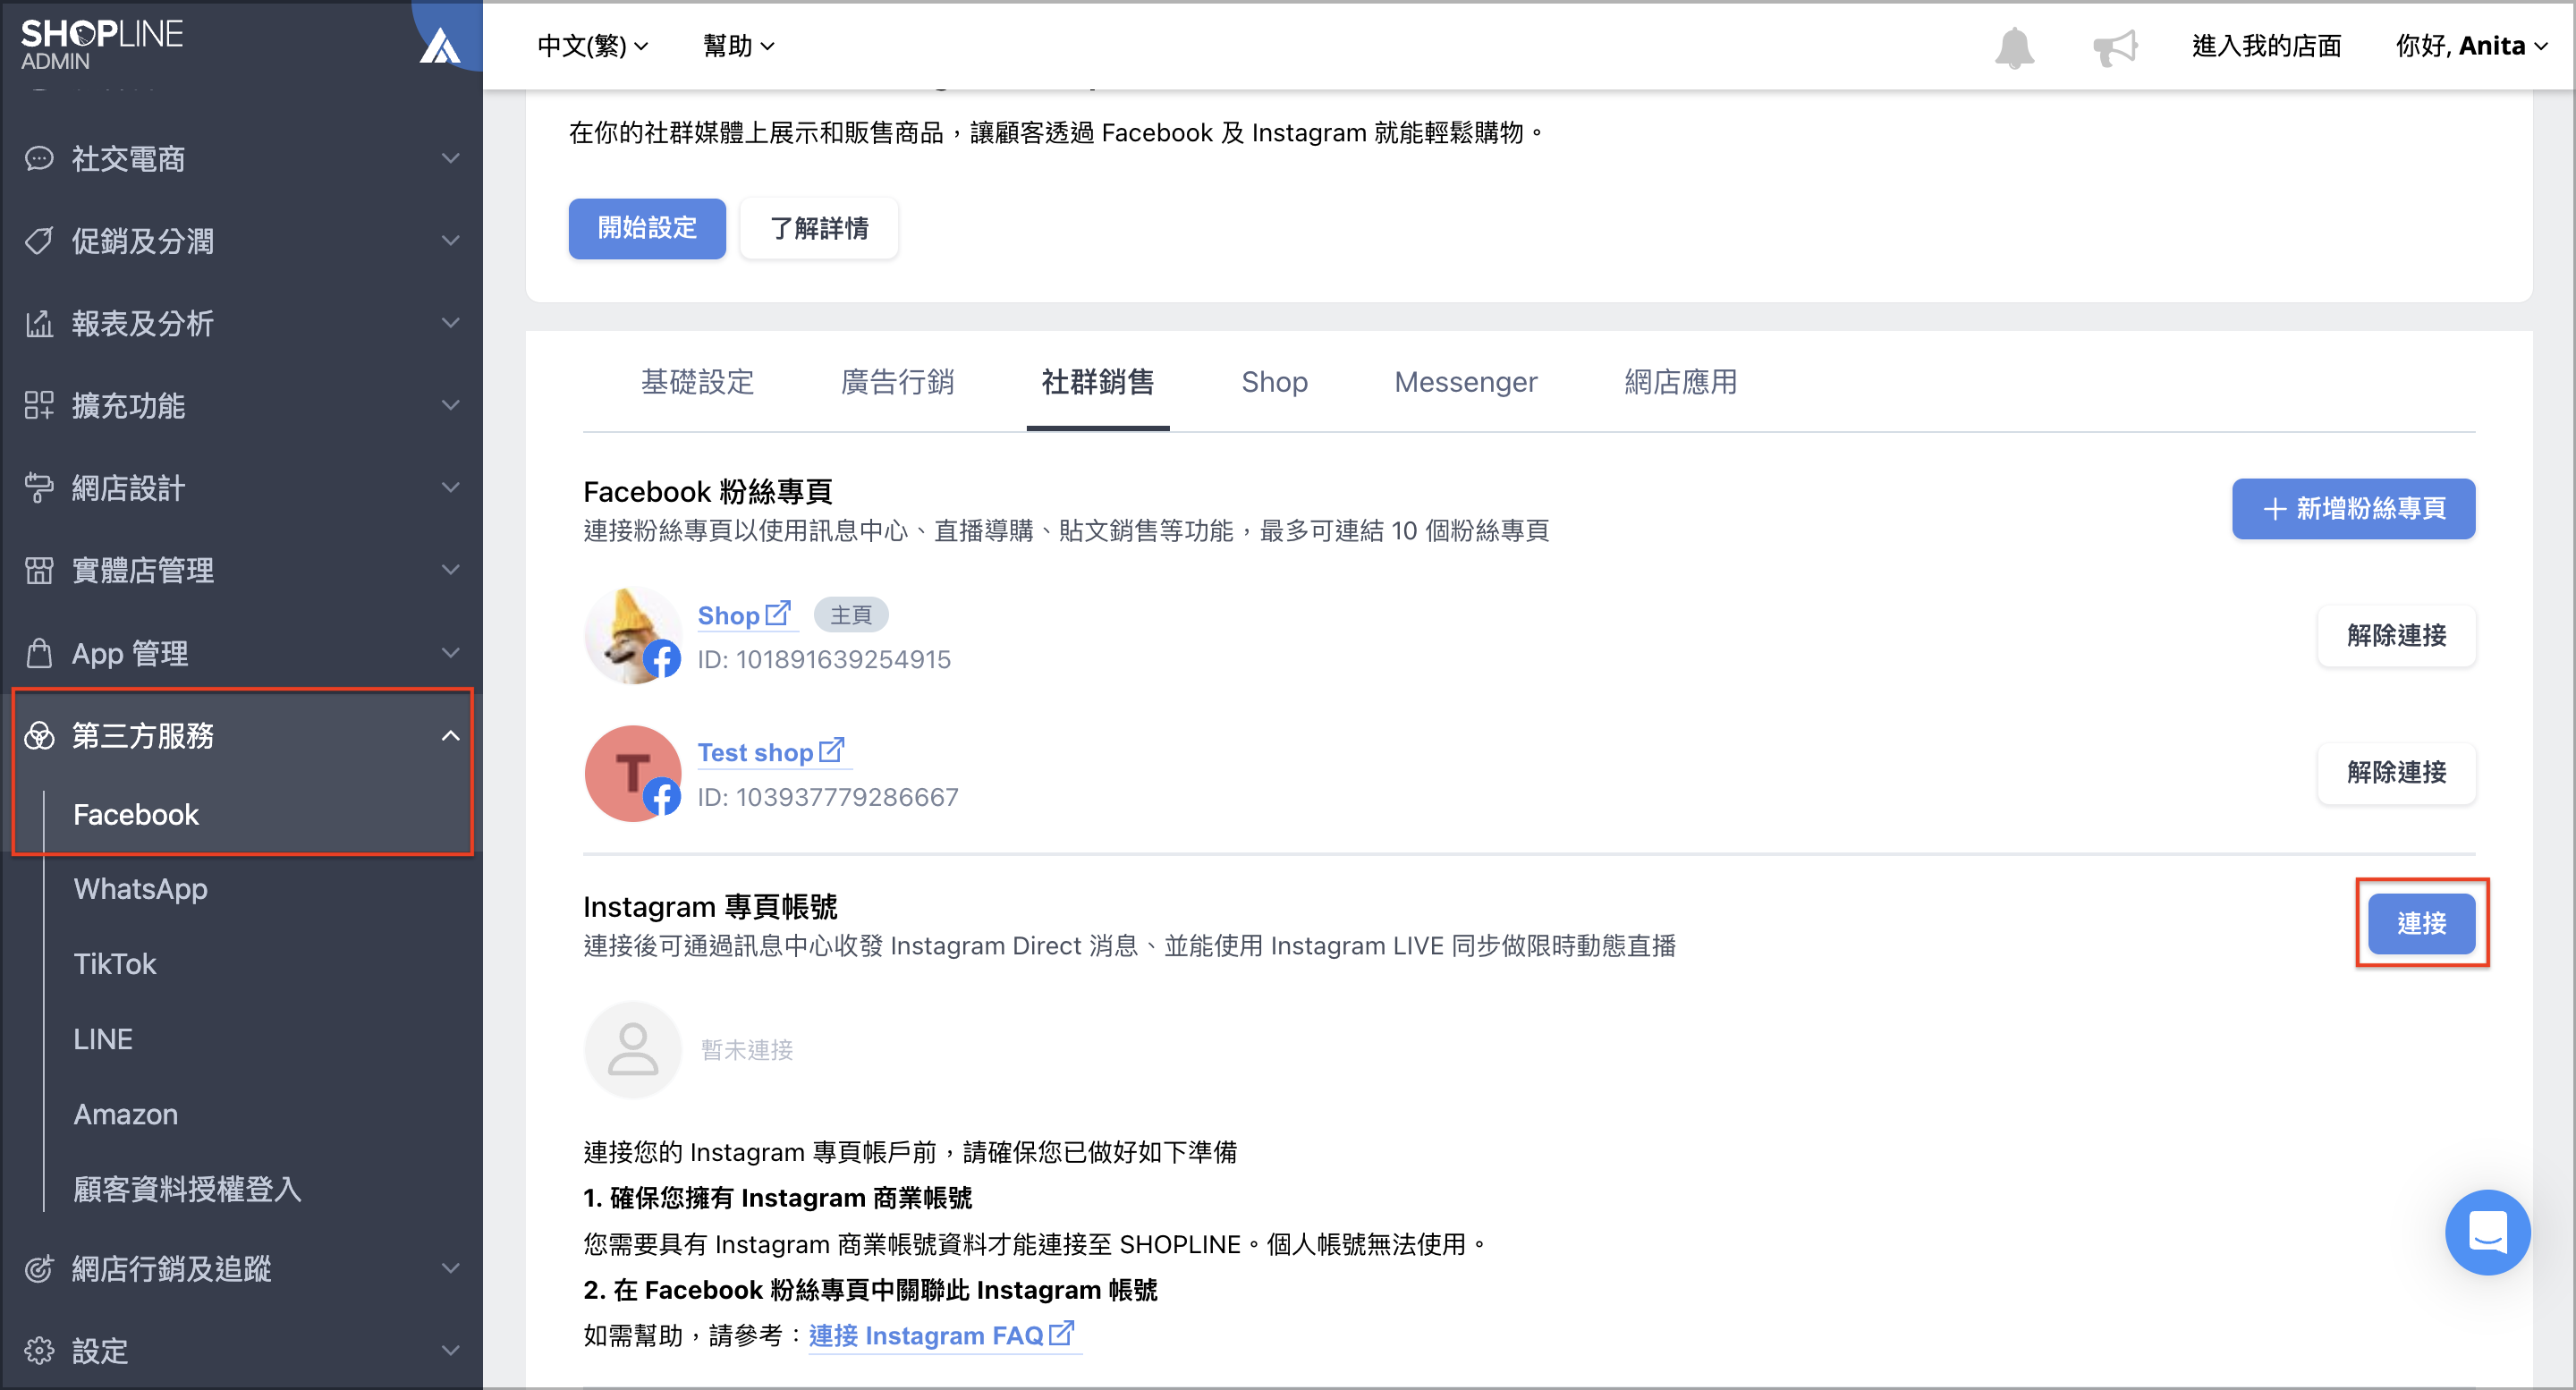Open the 中文(繁) language dropdown
2576x1390 pixels.
(x=593, y=46)
